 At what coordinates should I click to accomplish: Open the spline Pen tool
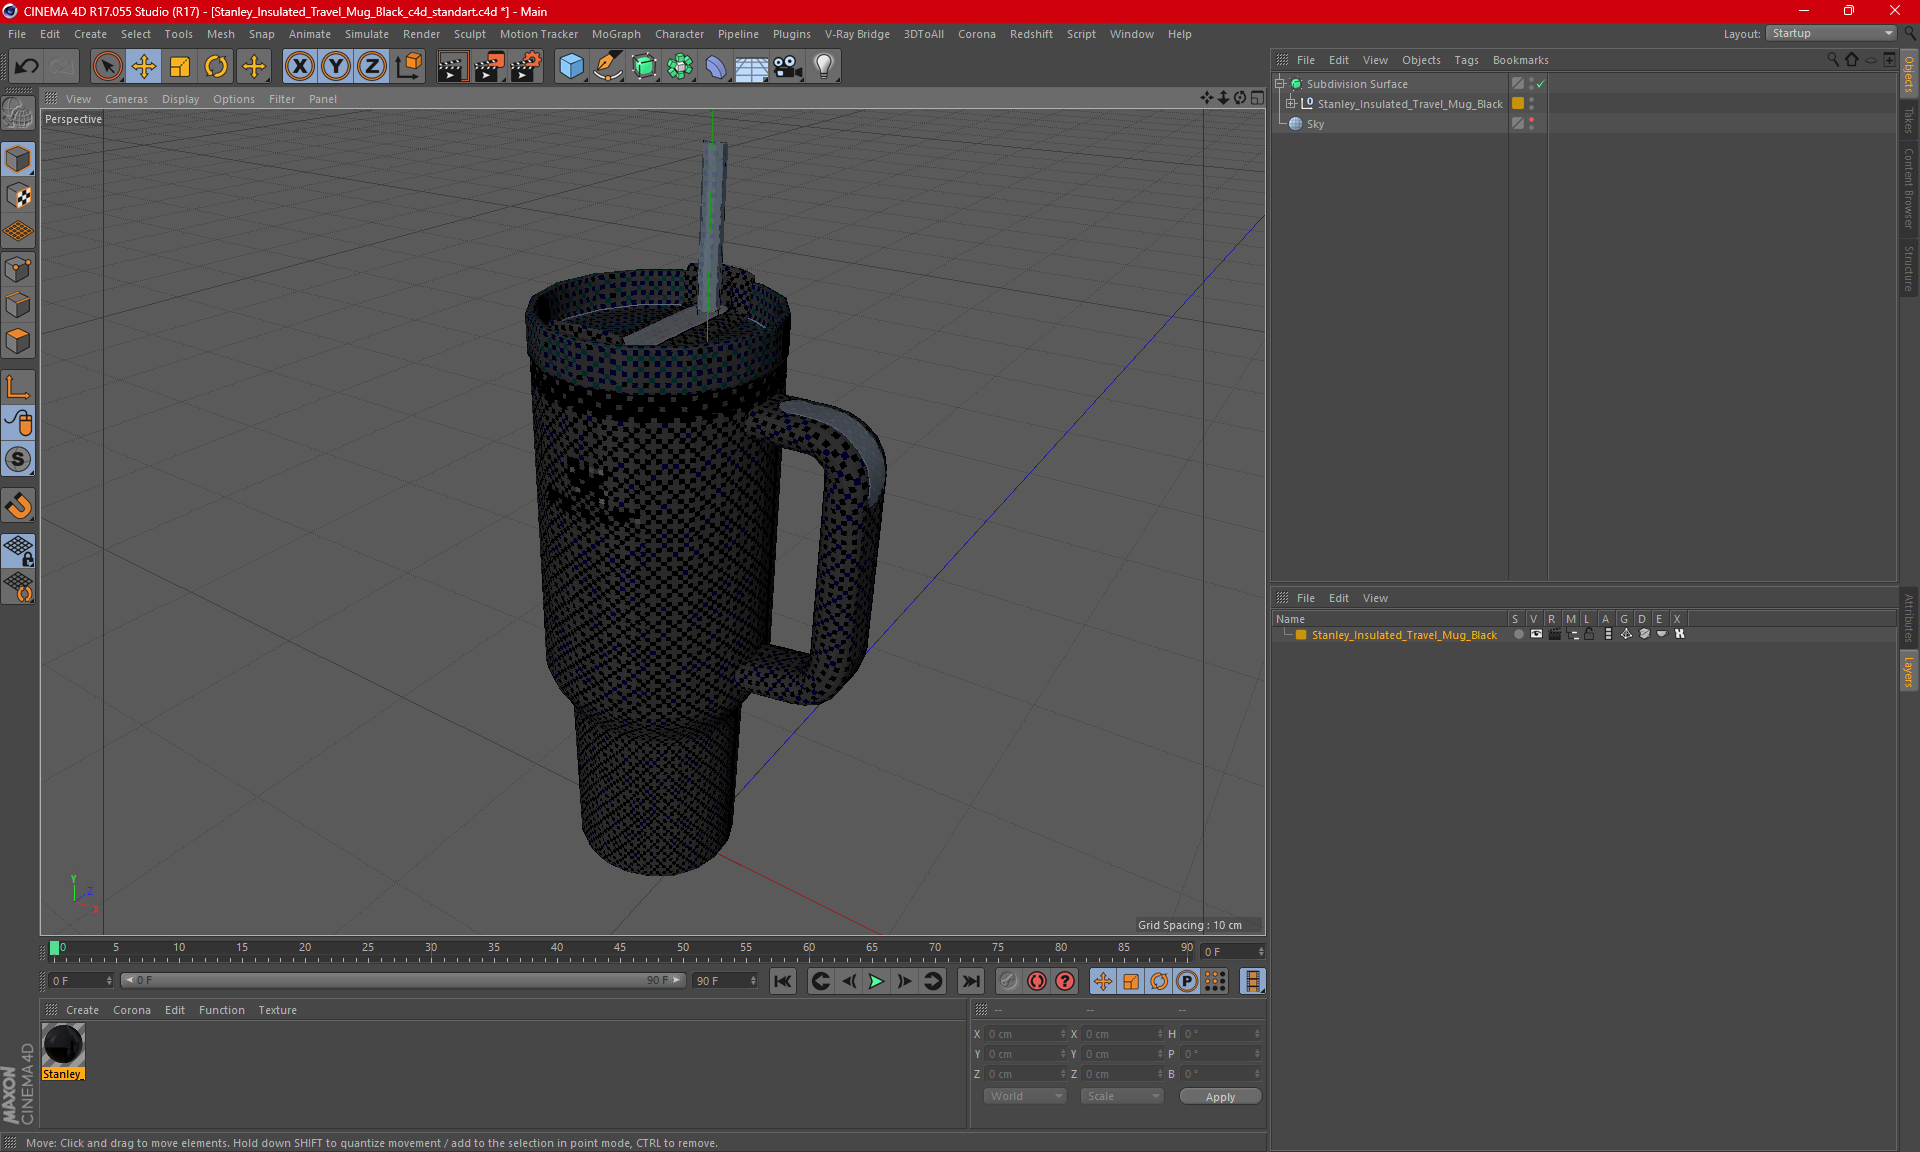(607, 66)
